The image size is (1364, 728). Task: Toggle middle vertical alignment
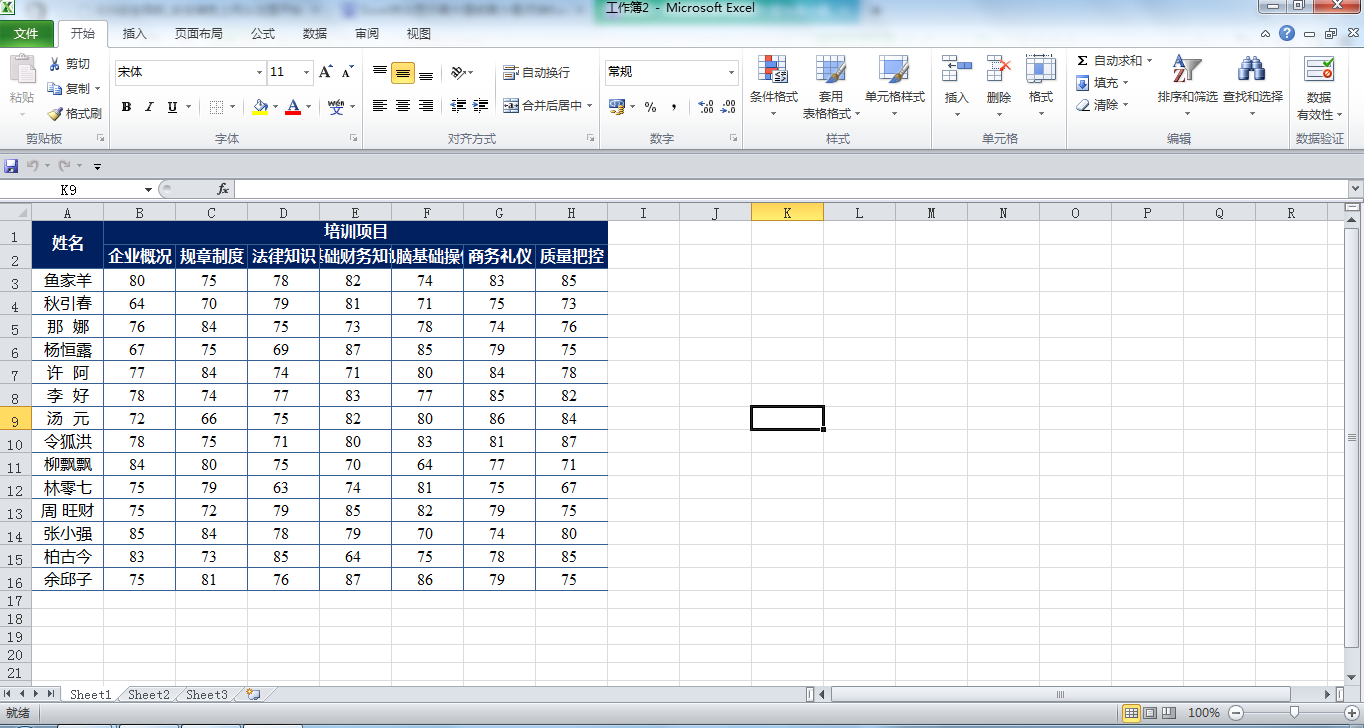(x=403, y=72)
